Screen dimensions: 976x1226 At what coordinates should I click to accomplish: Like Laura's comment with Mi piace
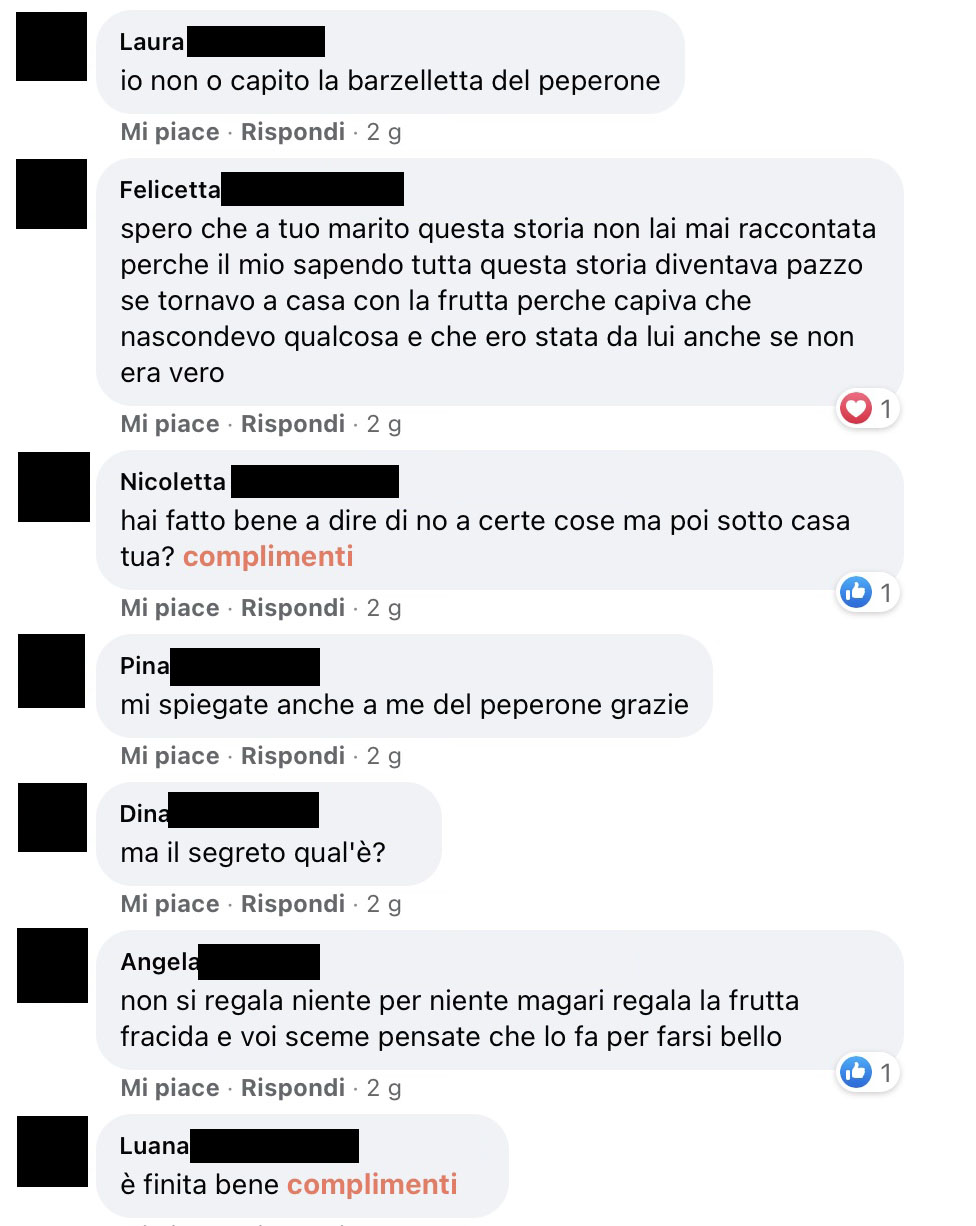[170, 132]
